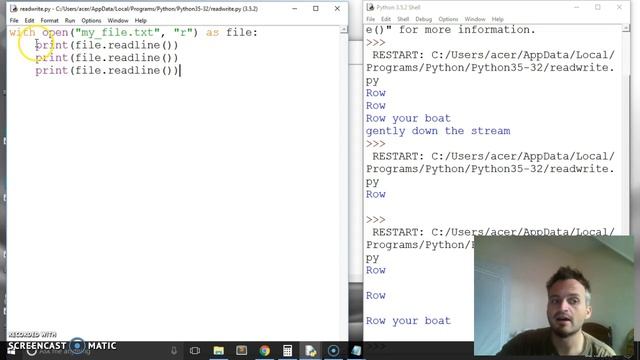The height and width of the screenshot is (360, 640).
Task: Click the 'with open("my_file.txt", "r") as file:' line
Action: (133, 32)
